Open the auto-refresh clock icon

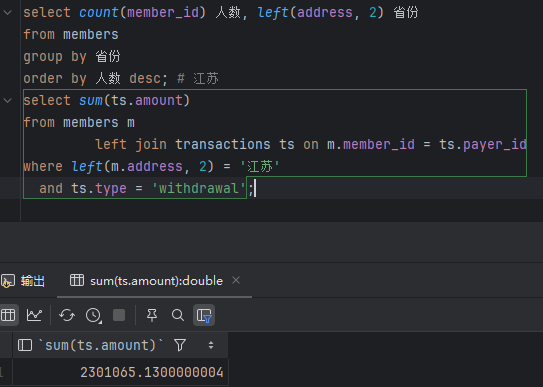(x=94, y=315)
